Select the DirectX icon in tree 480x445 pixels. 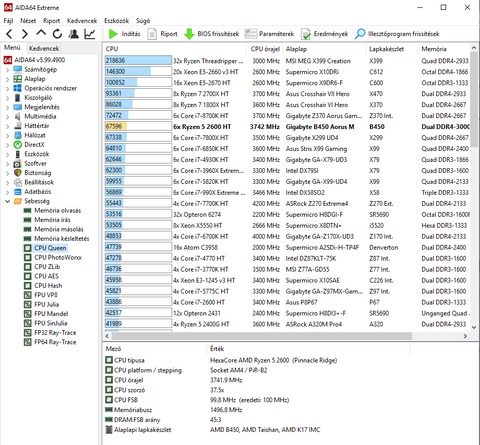coord(18,145)
